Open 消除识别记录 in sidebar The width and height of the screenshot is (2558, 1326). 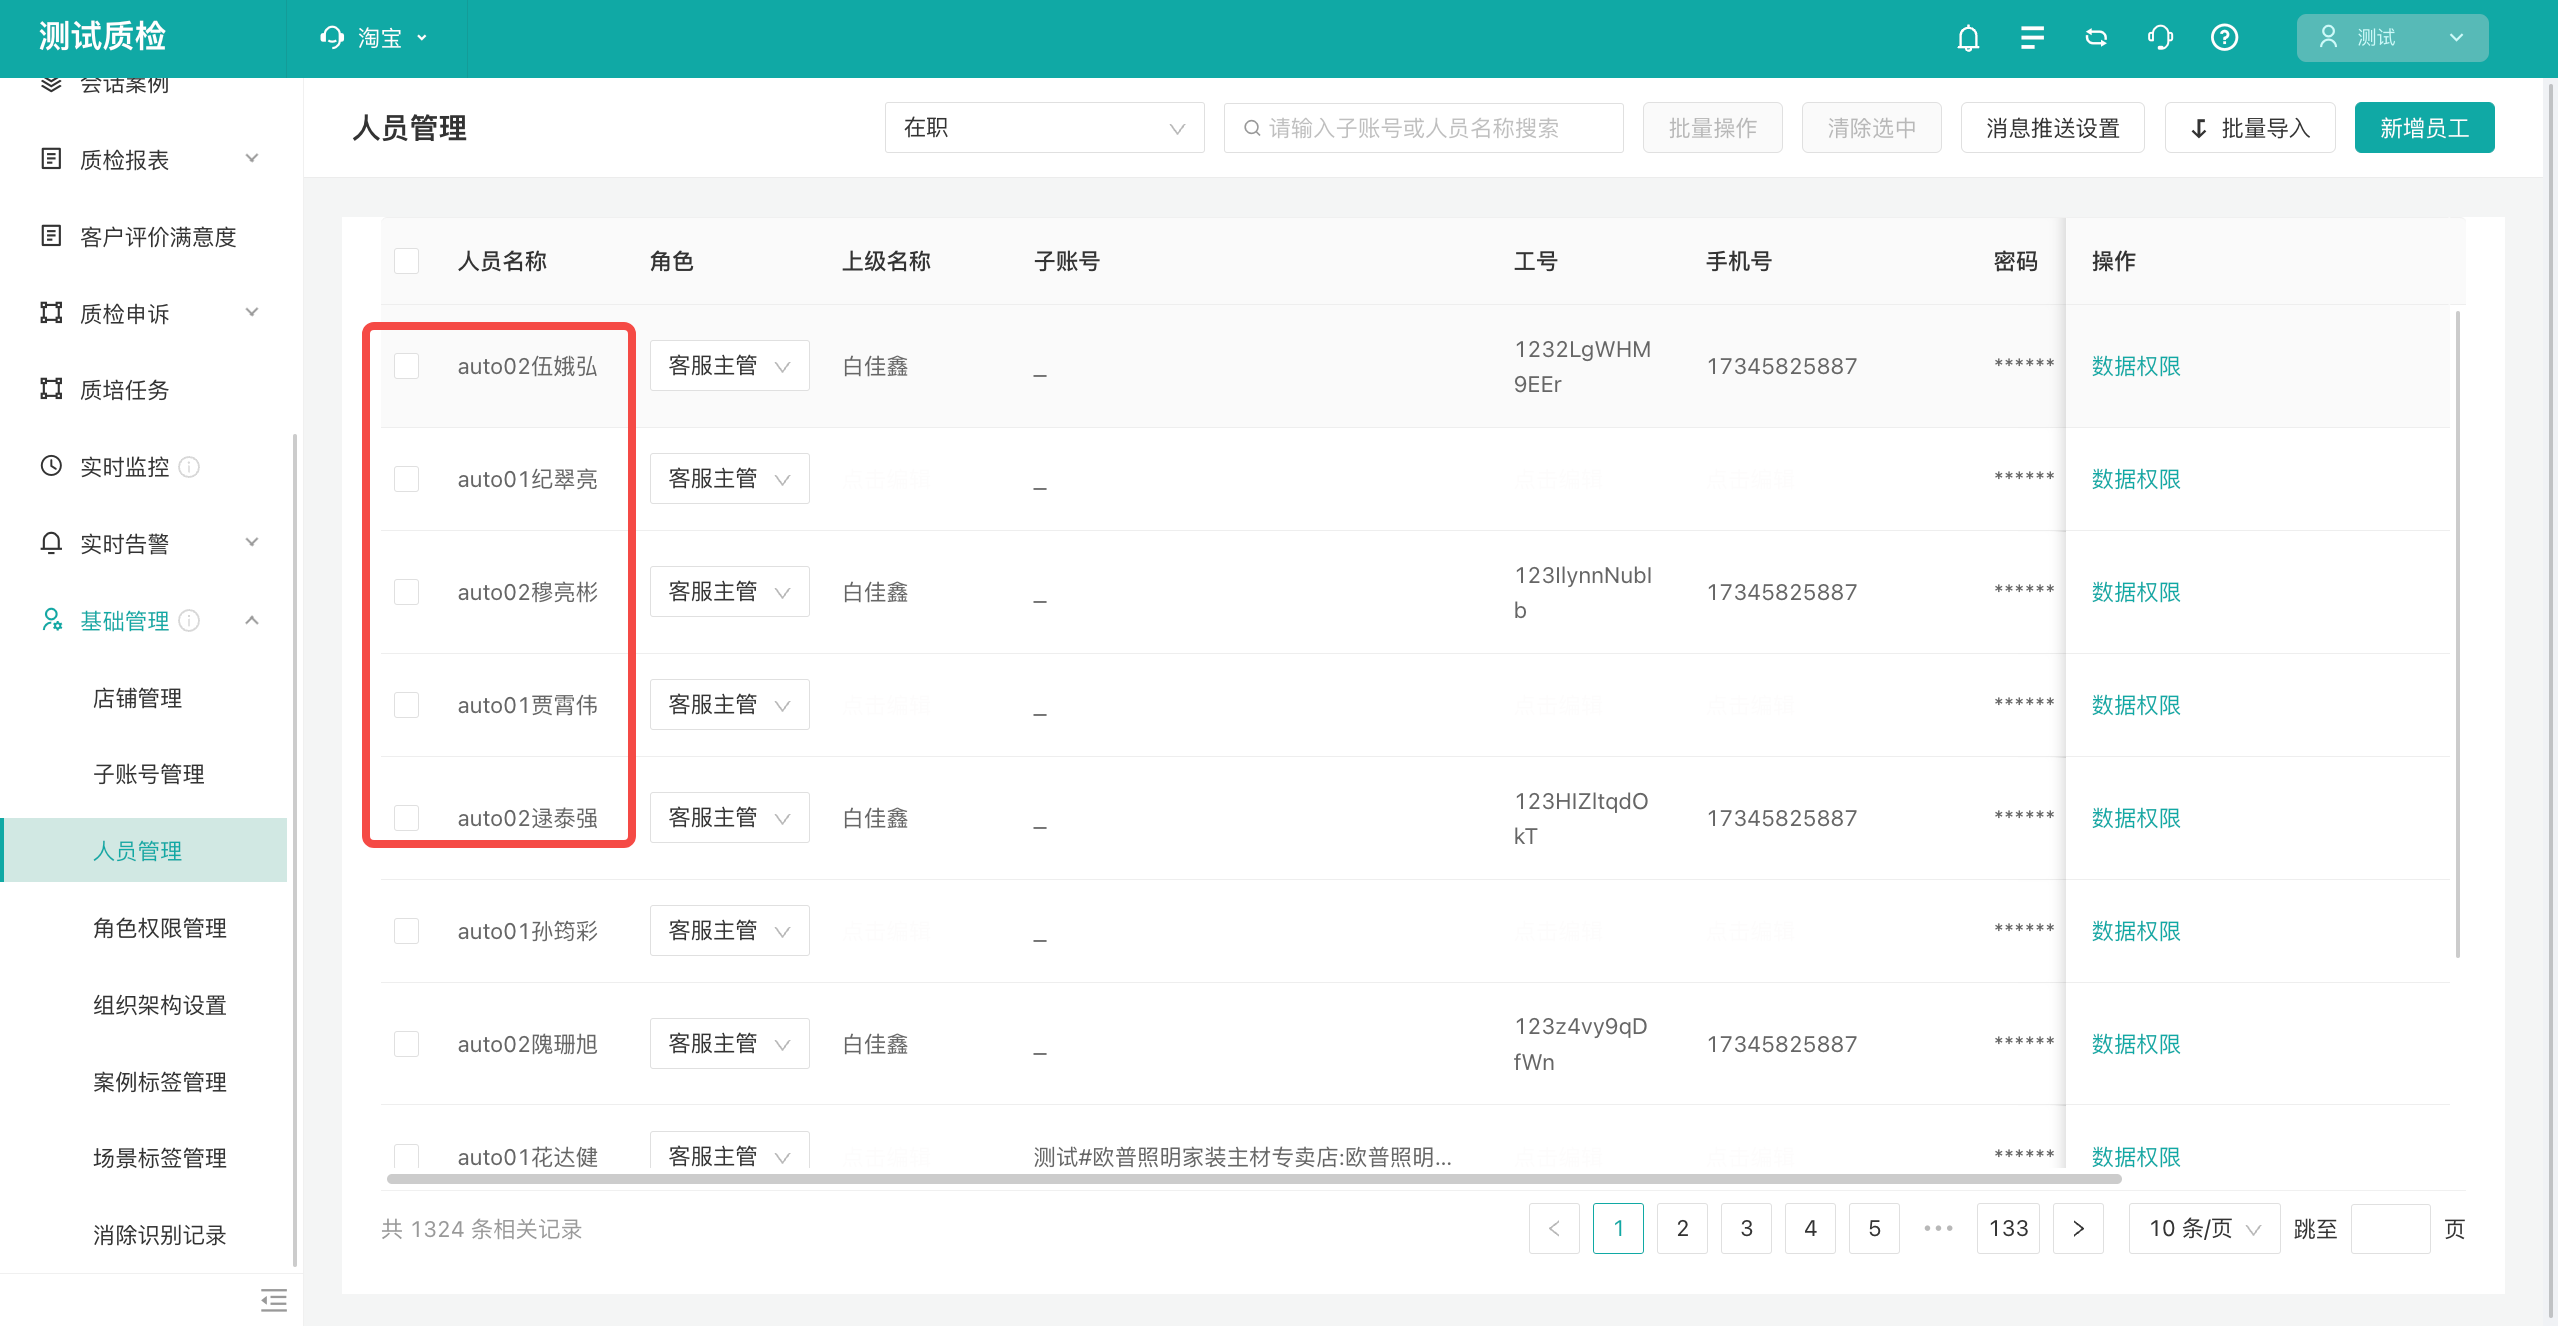point(160,1235)
